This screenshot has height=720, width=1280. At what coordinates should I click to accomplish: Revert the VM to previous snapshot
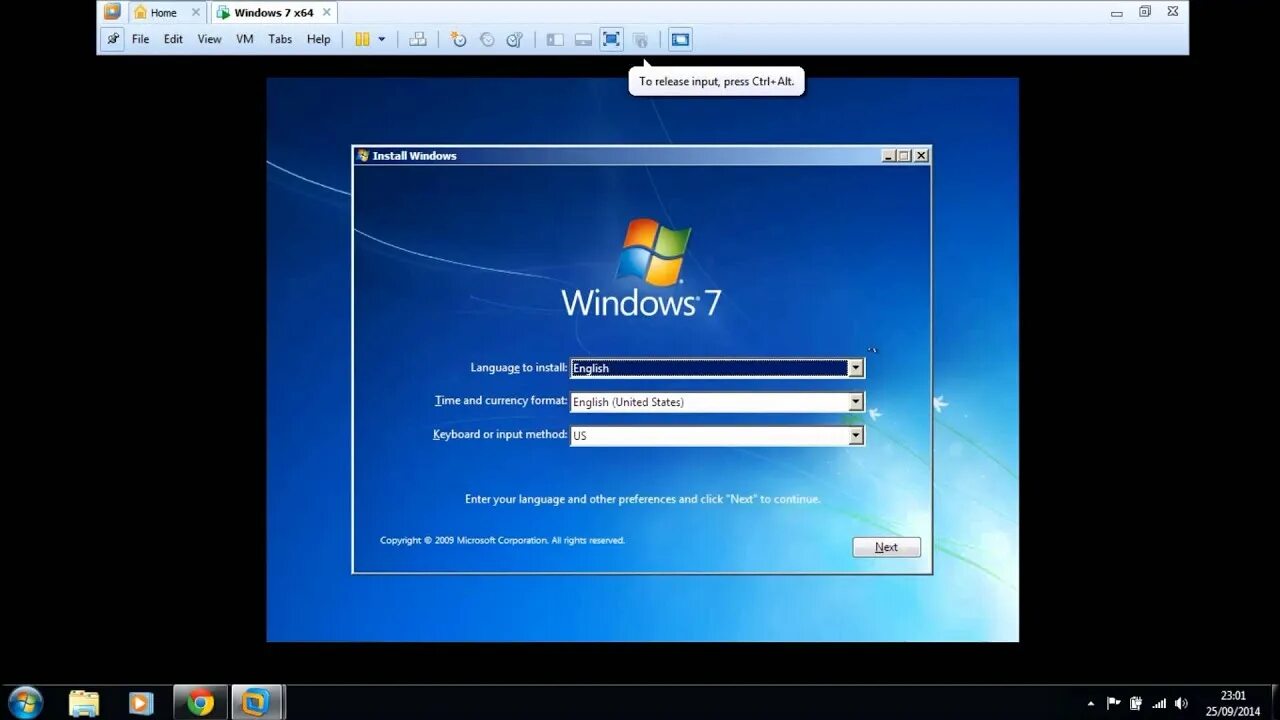[x=487, y=39]
